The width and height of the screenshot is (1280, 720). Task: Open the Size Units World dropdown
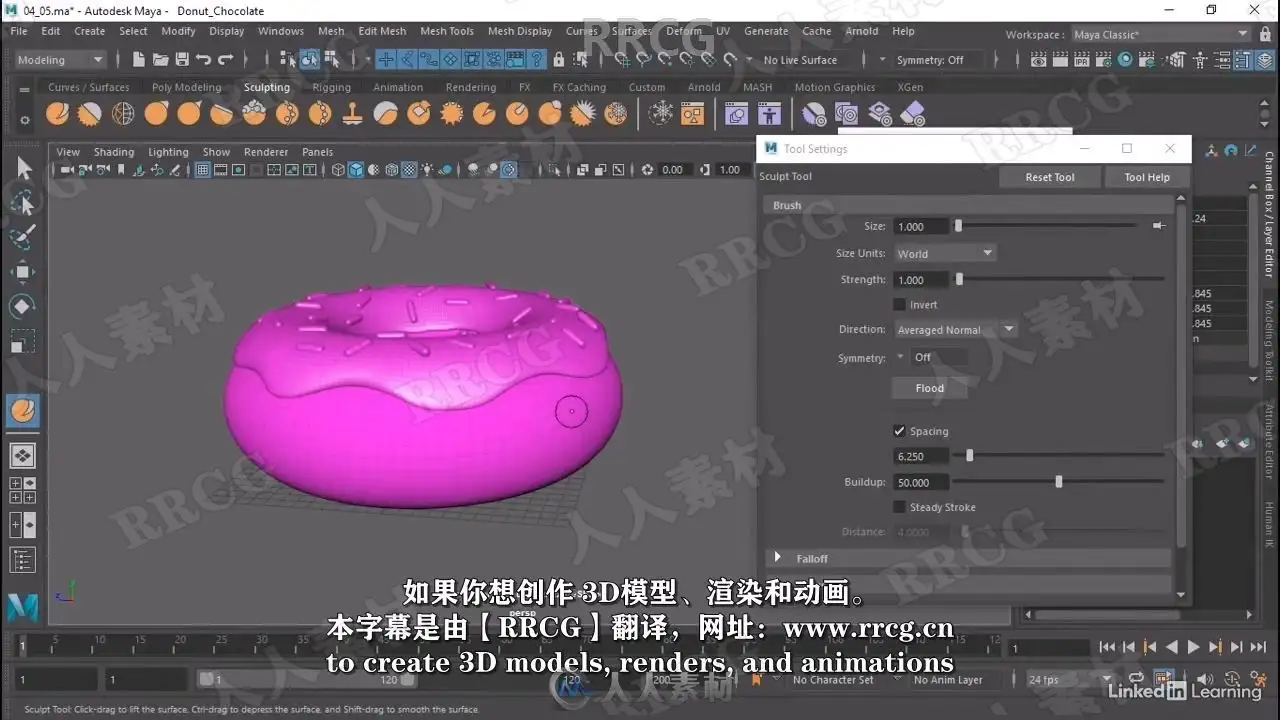click(945, 254)
